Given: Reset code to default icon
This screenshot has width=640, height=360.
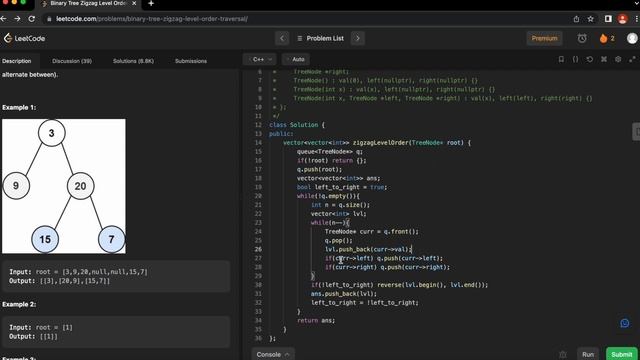Looking at the screenshot, I should coord(590,59).
